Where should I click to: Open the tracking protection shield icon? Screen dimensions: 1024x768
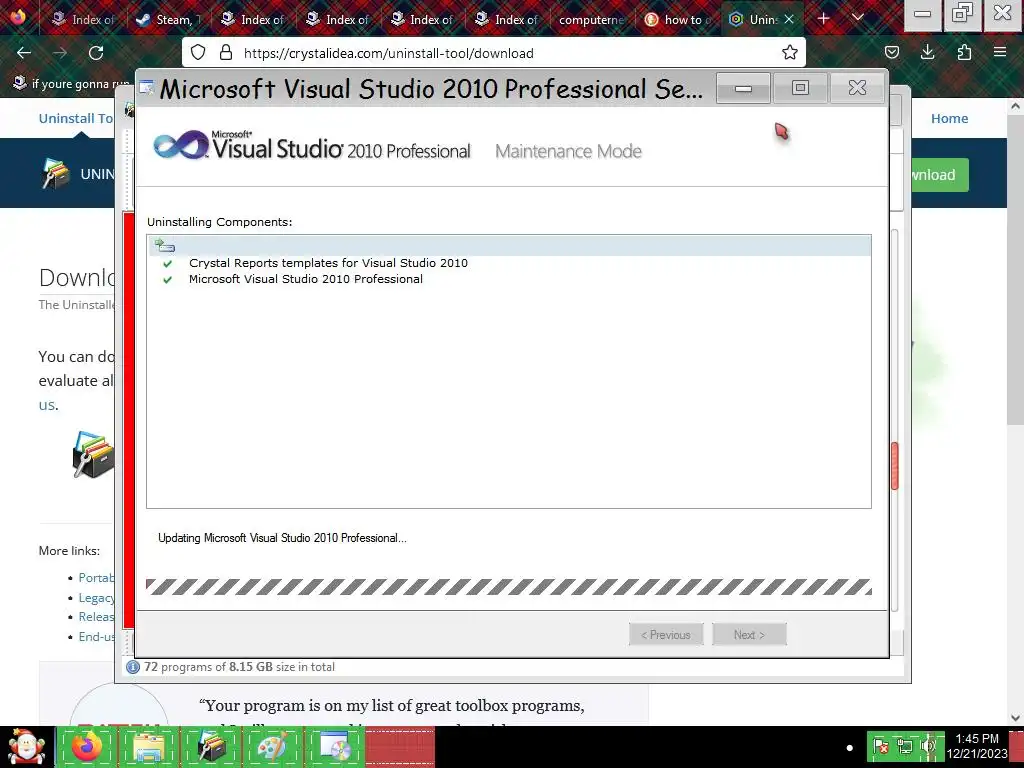tap(198, 53)
